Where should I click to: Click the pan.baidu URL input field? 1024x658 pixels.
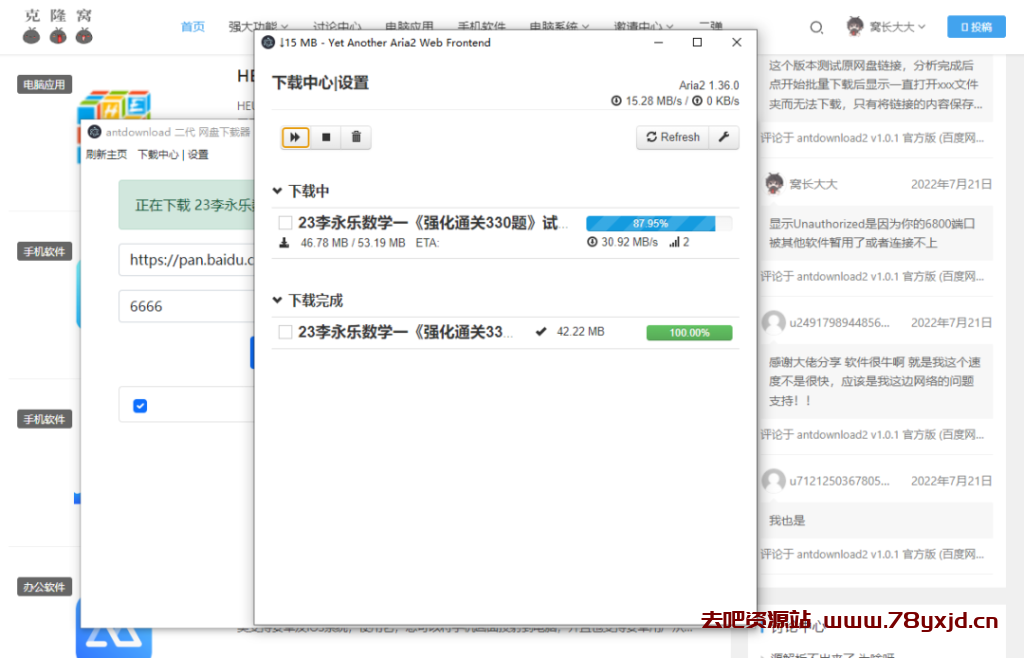tap(187, 260)
